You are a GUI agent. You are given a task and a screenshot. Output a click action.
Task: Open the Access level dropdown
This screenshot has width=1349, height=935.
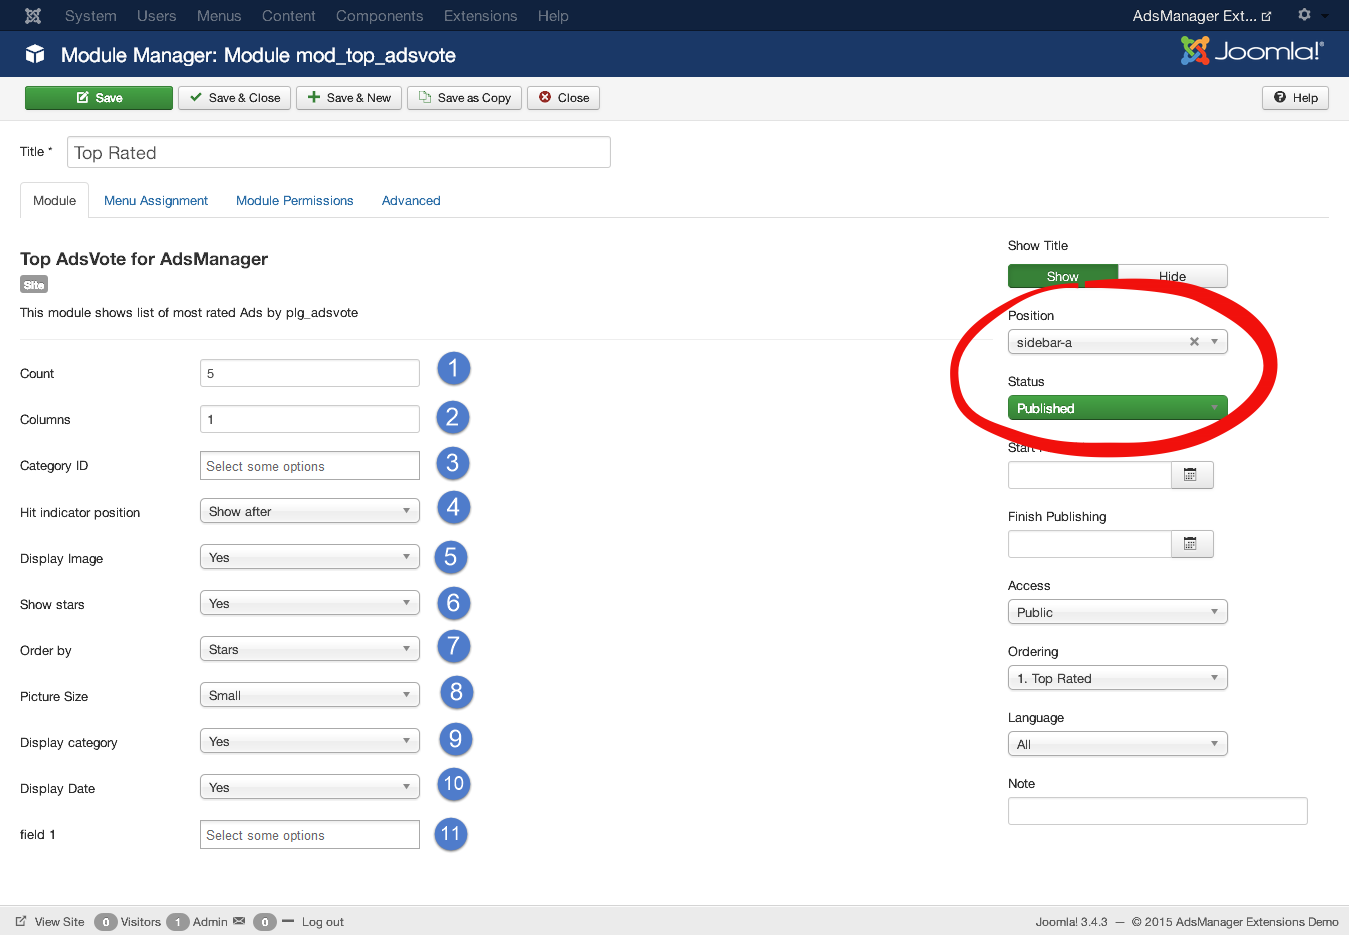tap(1117, 611)
